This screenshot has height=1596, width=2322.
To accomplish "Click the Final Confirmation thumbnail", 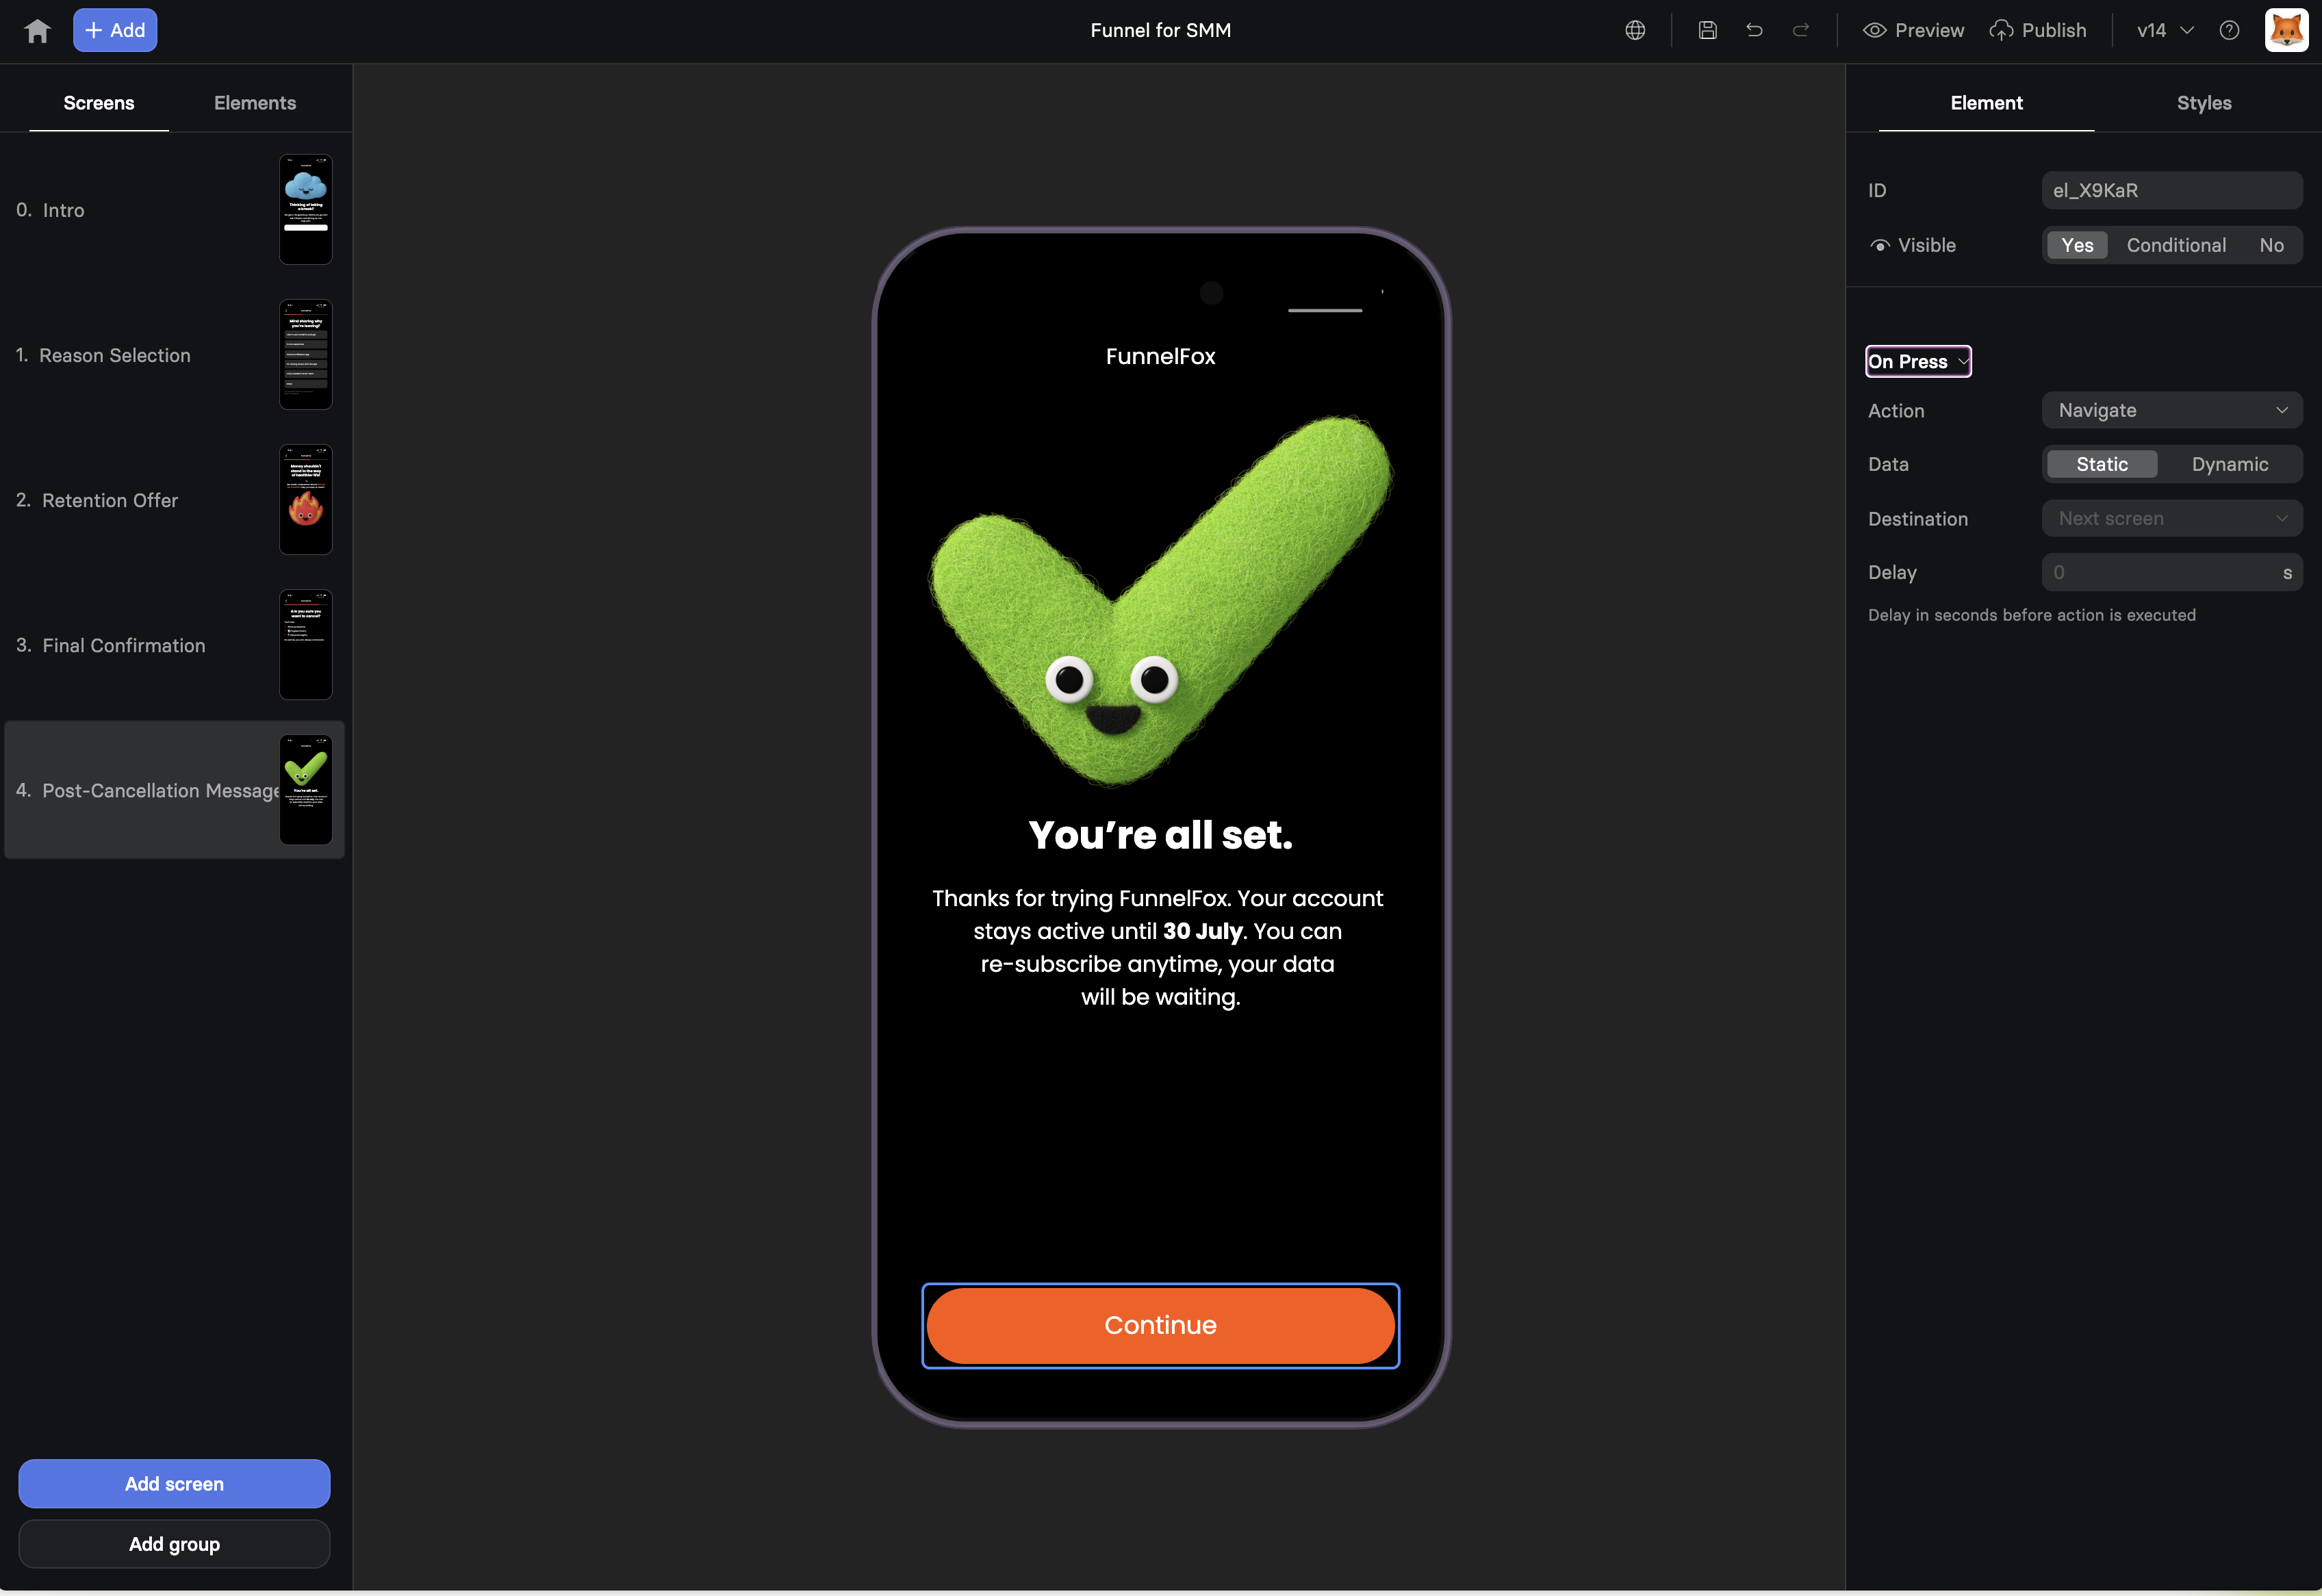I will pyautogui.click(x=305, y=644).
